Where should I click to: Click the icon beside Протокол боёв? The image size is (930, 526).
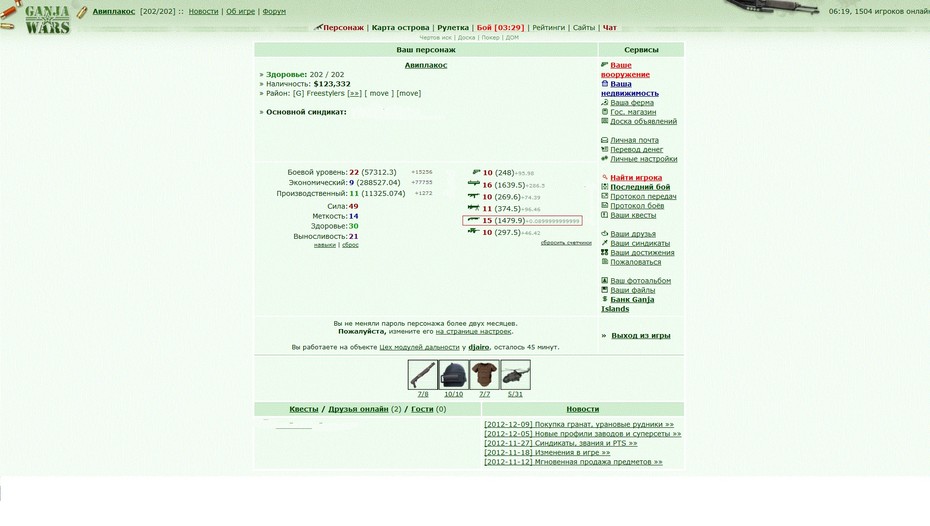(604, 205)
